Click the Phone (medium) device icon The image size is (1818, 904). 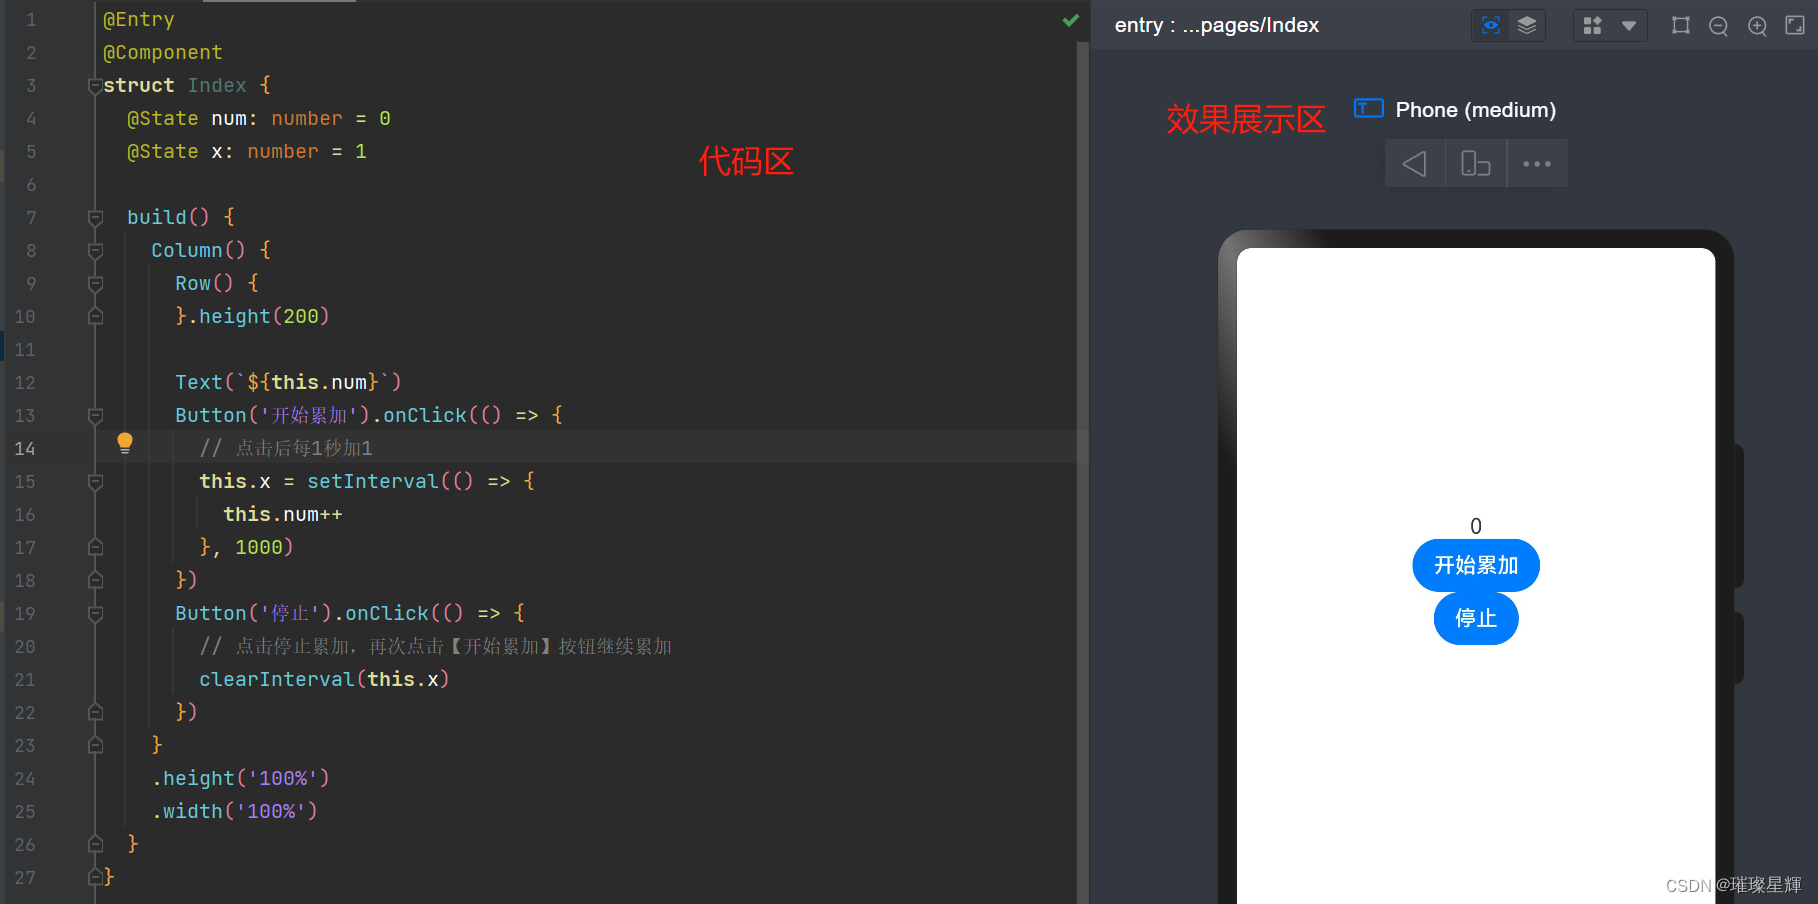pyautogui.click(x=1369, y=108)
